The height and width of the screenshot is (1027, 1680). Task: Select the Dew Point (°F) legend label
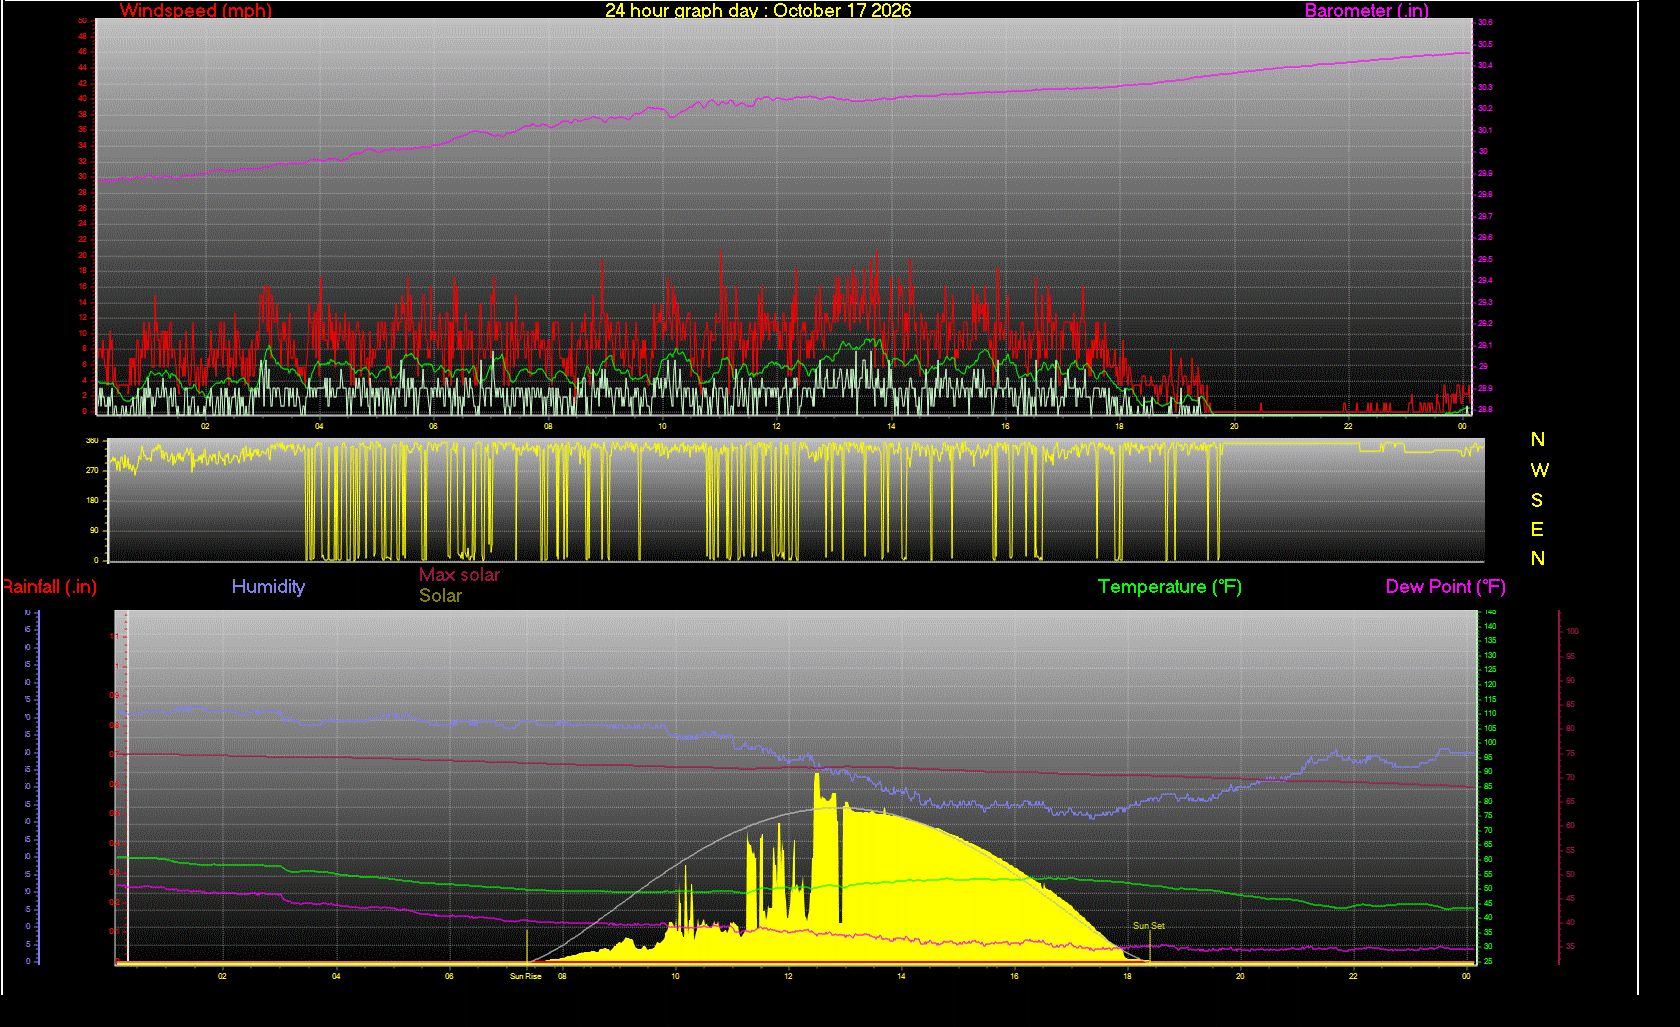[x=1445, y=587]
